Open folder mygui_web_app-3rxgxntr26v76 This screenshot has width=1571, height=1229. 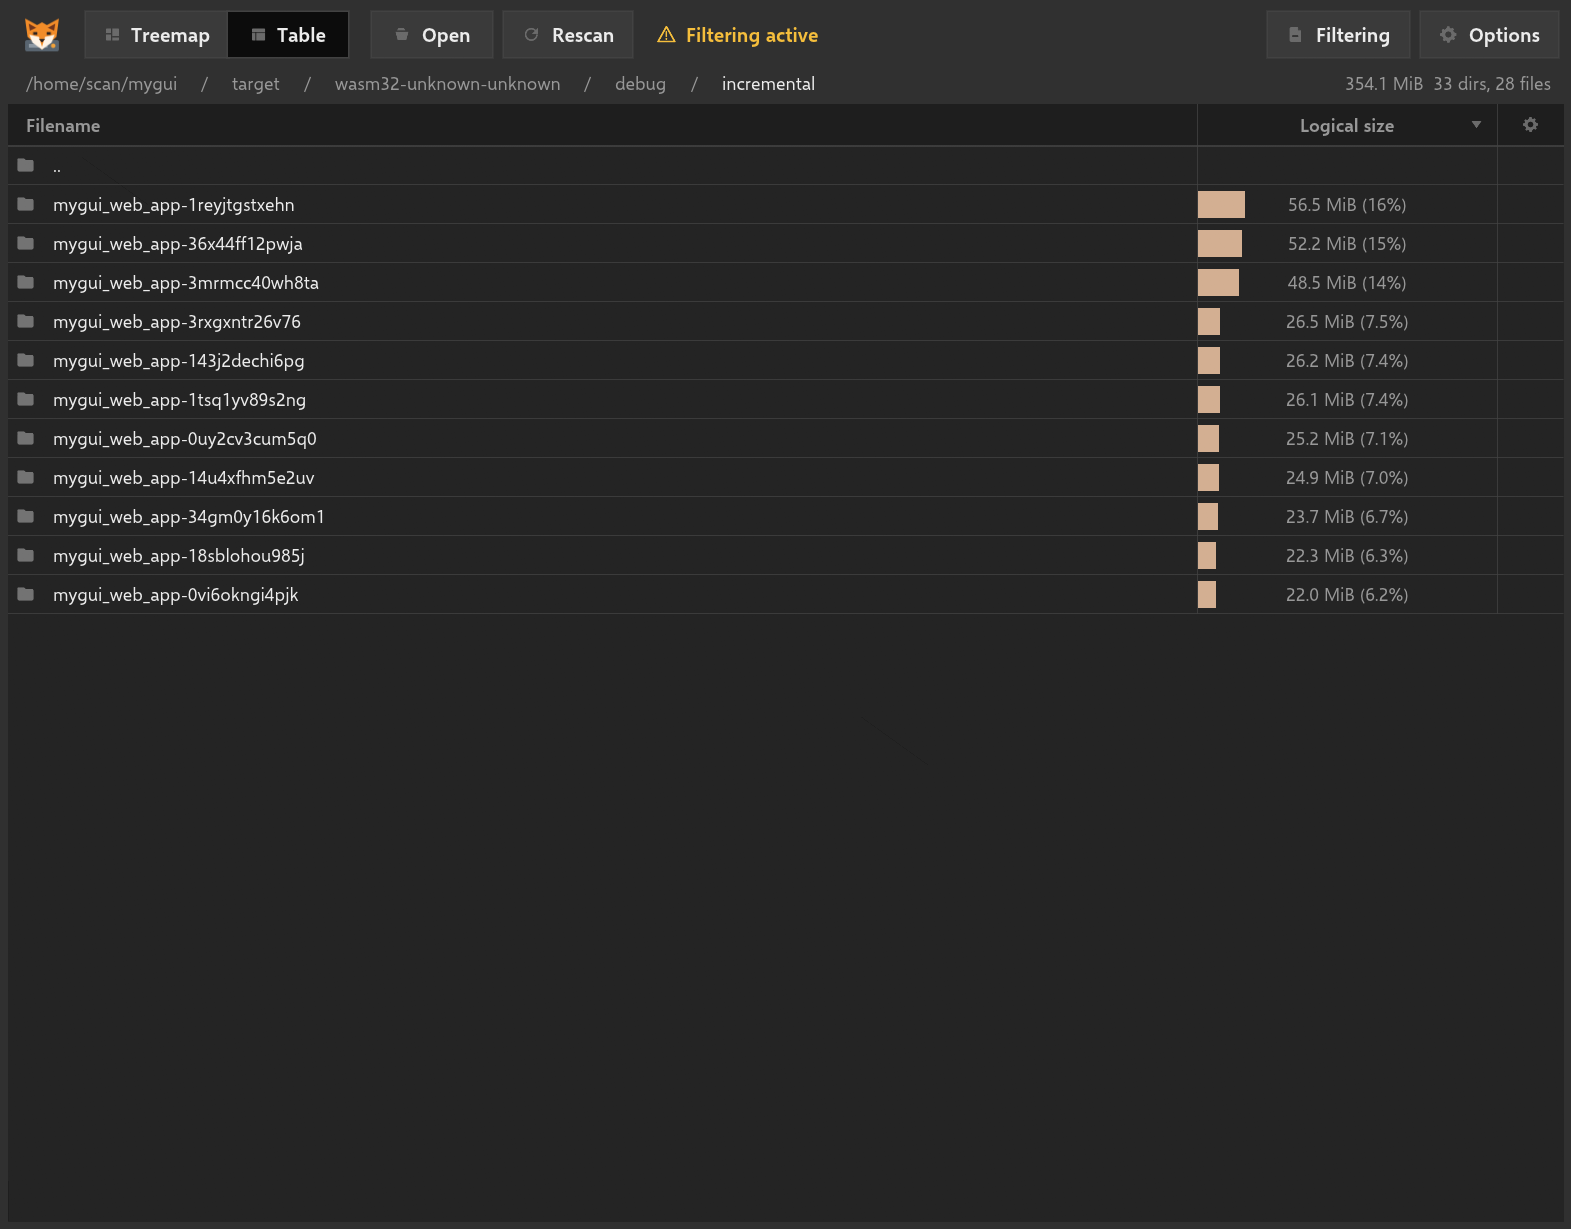(177, 322)
